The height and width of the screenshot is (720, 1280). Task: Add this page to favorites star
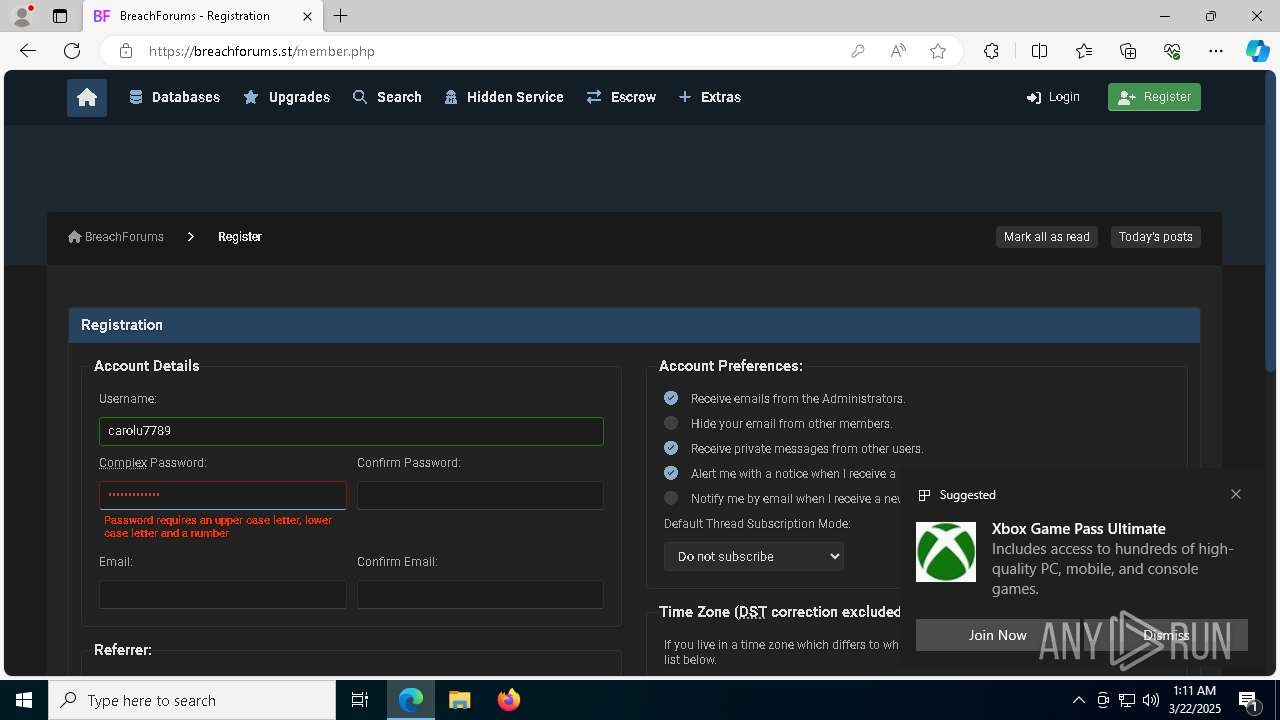click(x=938, y=51)
